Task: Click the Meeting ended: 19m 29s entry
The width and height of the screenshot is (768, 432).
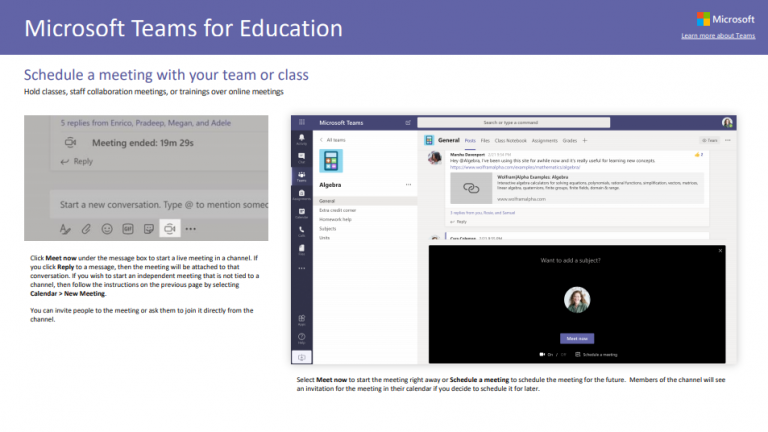Action: pos(143,143)
